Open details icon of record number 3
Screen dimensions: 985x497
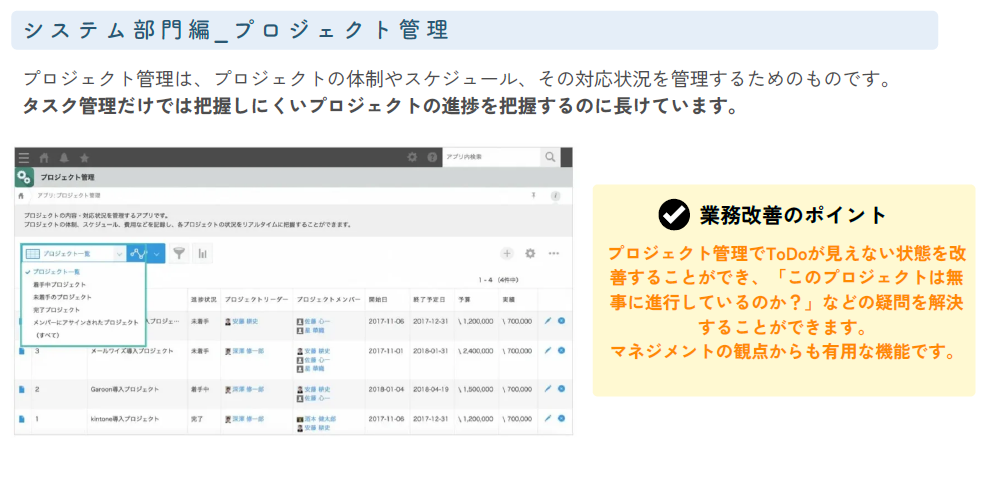click(x=21, y=351)
